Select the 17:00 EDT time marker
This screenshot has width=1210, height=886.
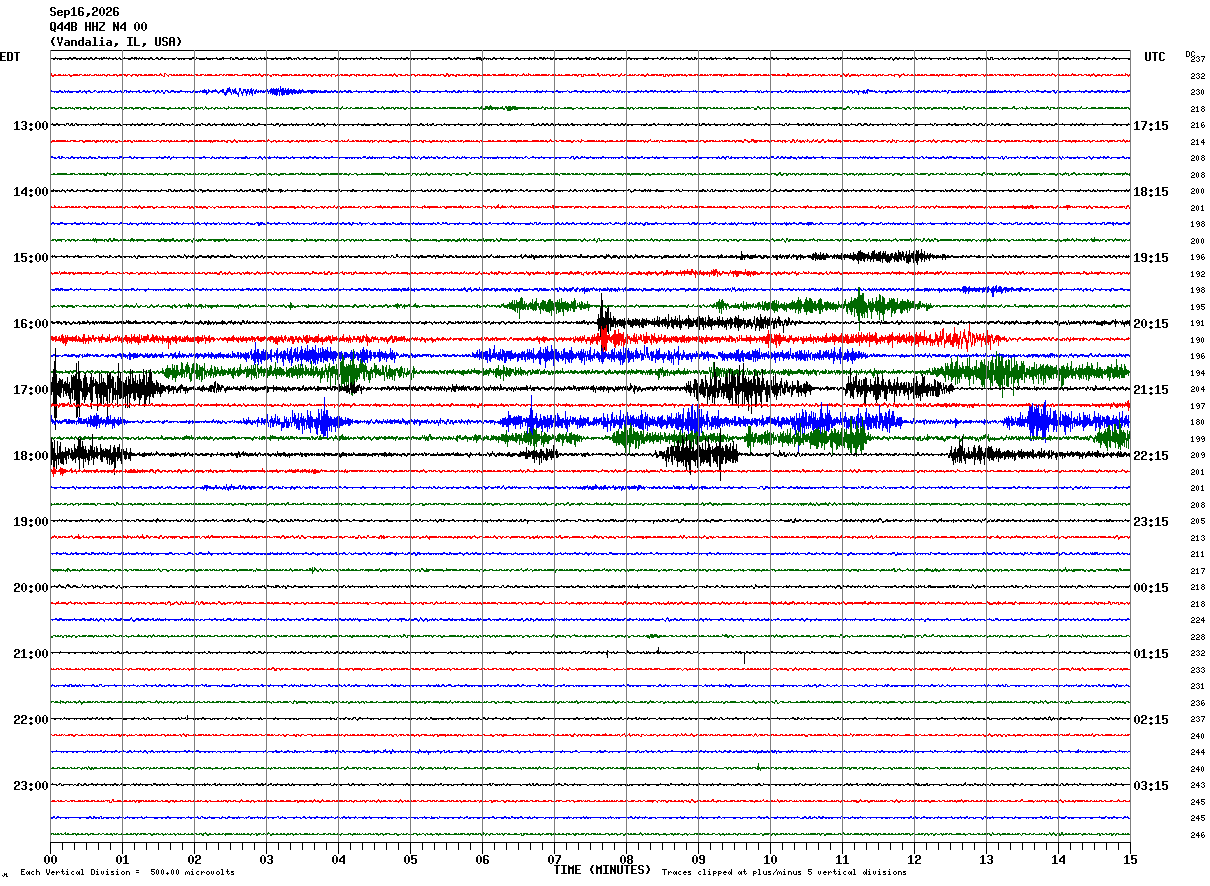click(31, 390)
